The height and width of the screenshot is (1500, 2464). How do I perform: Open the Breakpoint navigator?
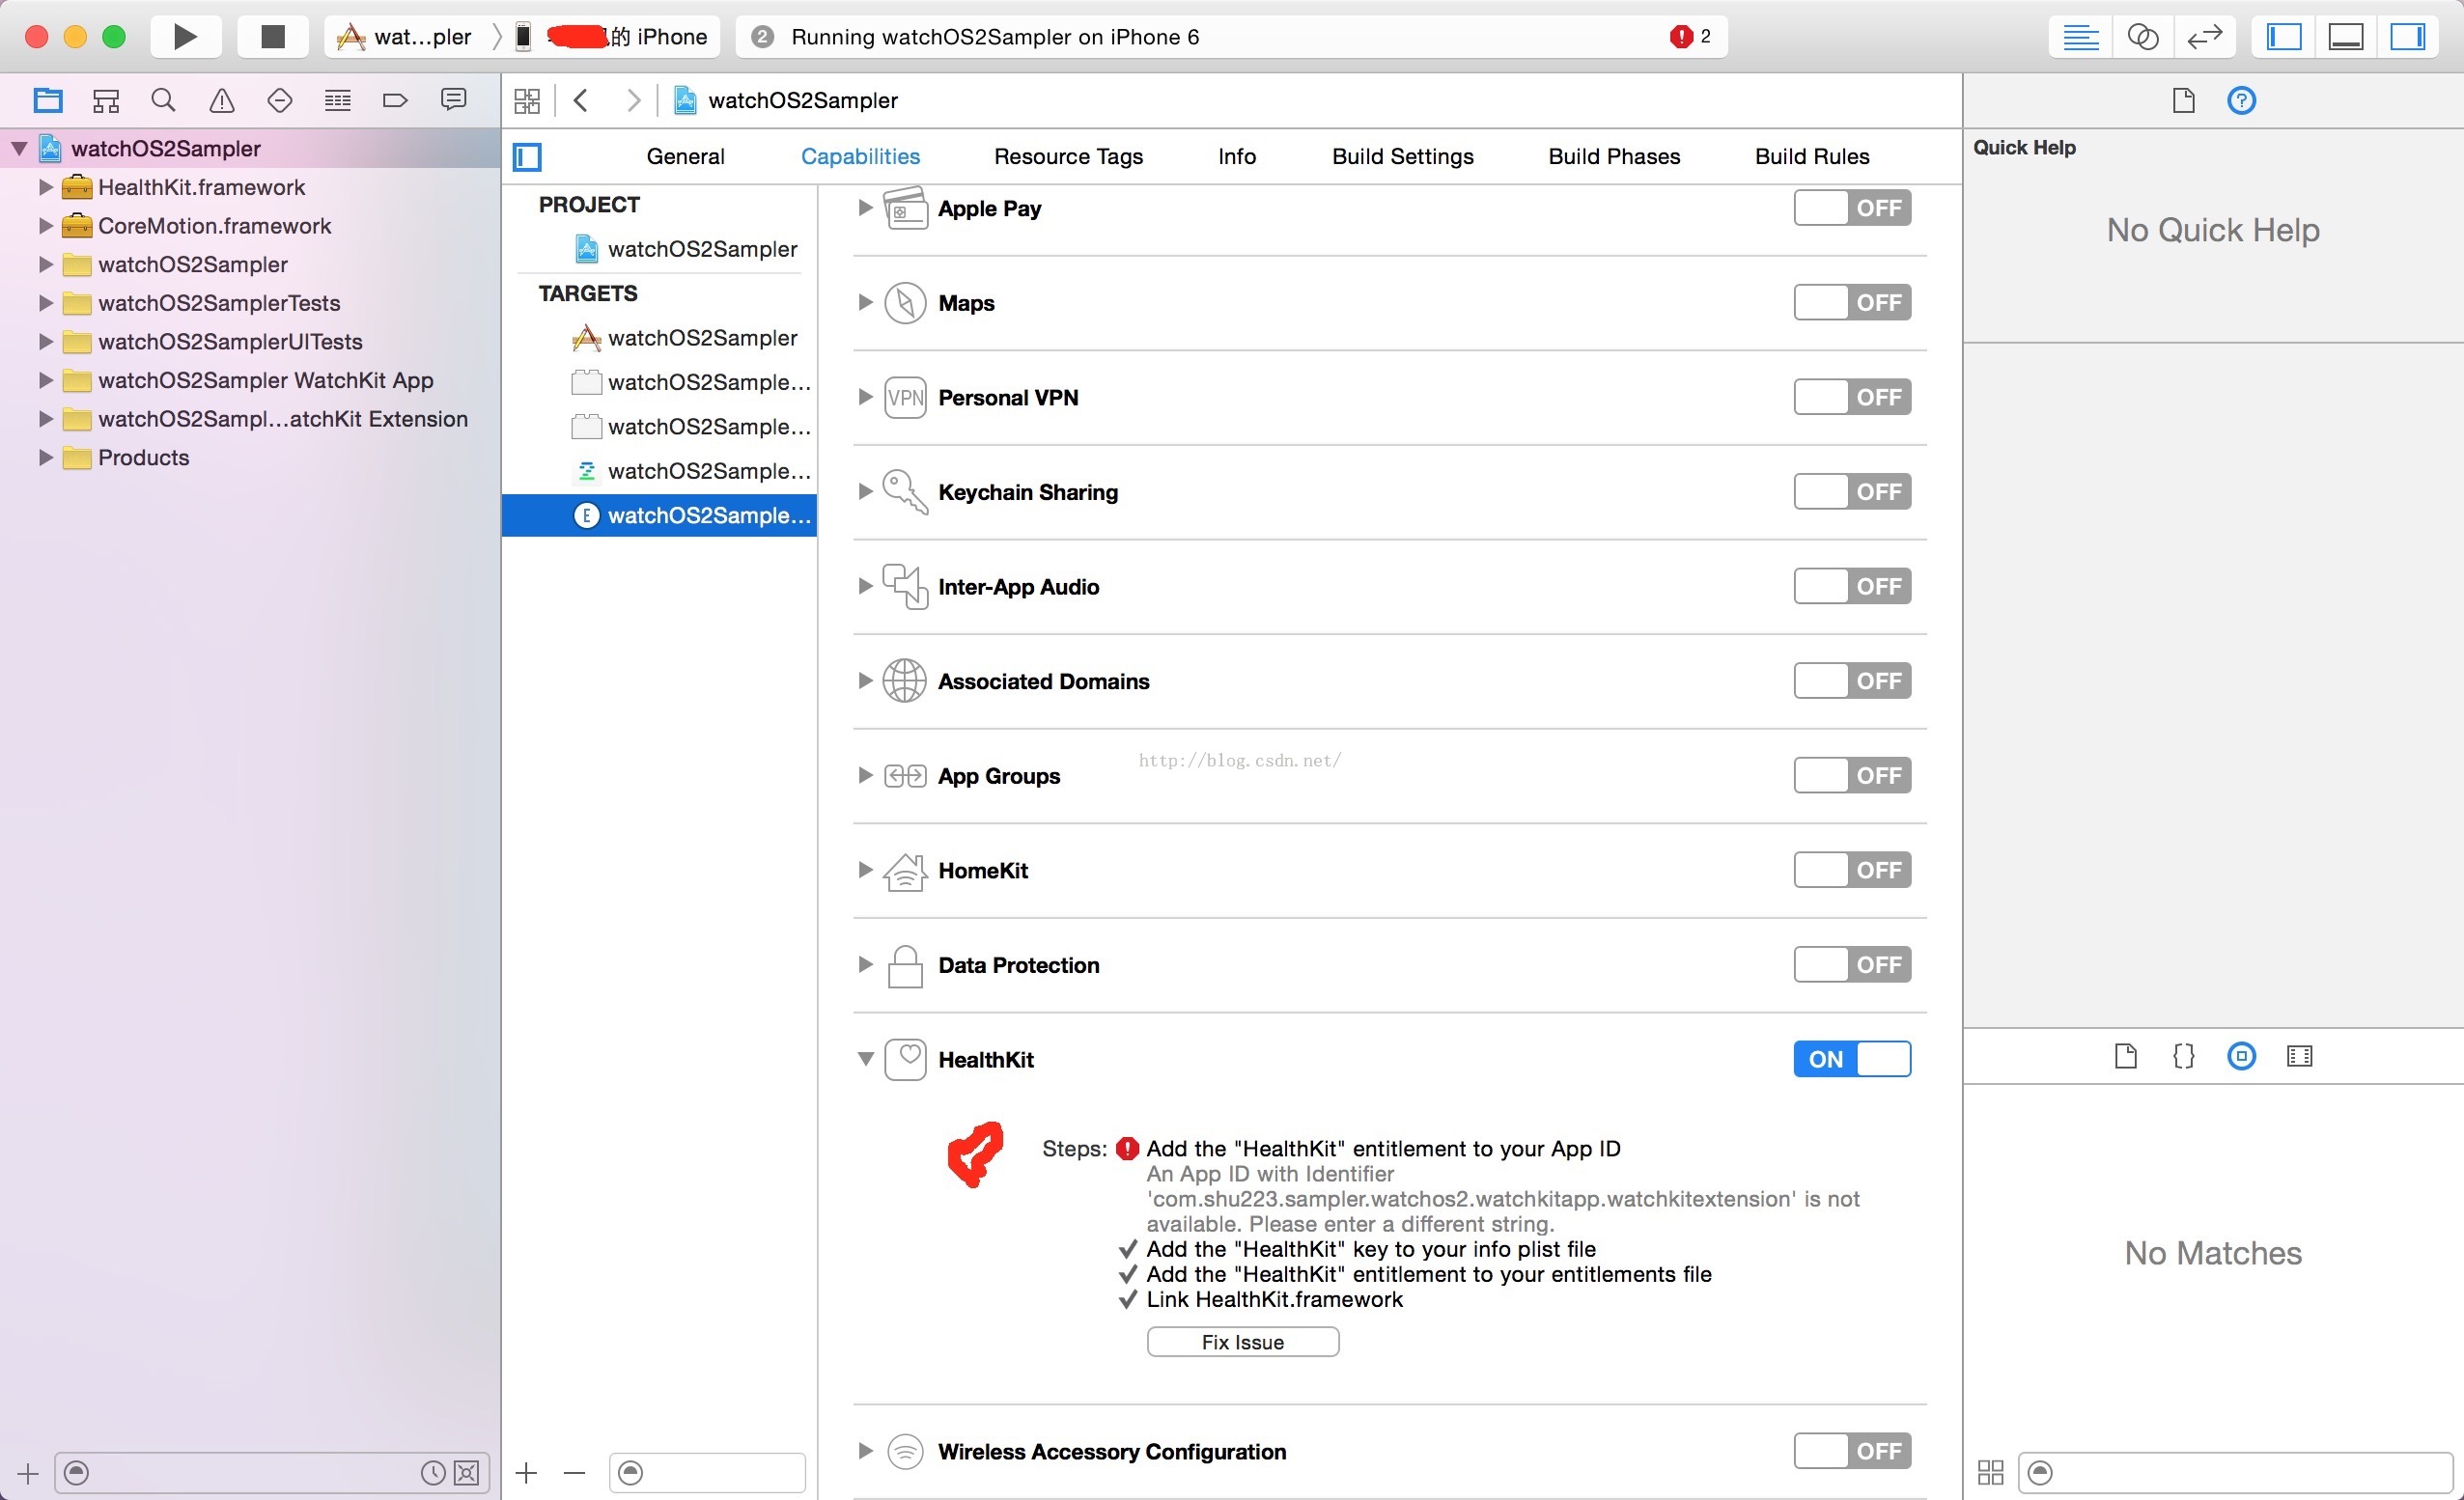pos(395,100)
